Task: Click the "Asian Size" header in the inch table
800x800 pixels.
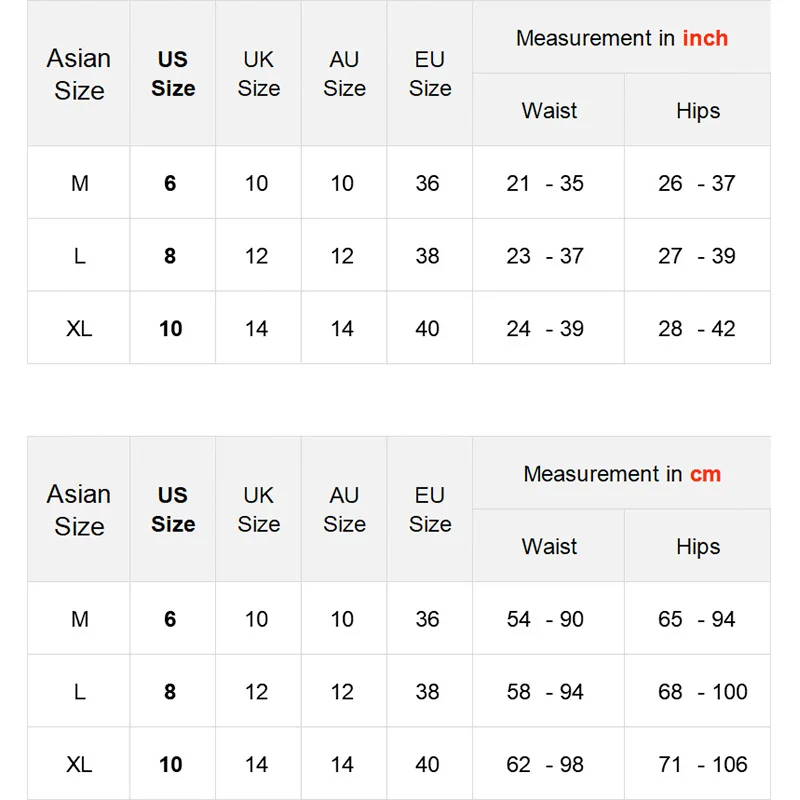Action: coord(79,74)
